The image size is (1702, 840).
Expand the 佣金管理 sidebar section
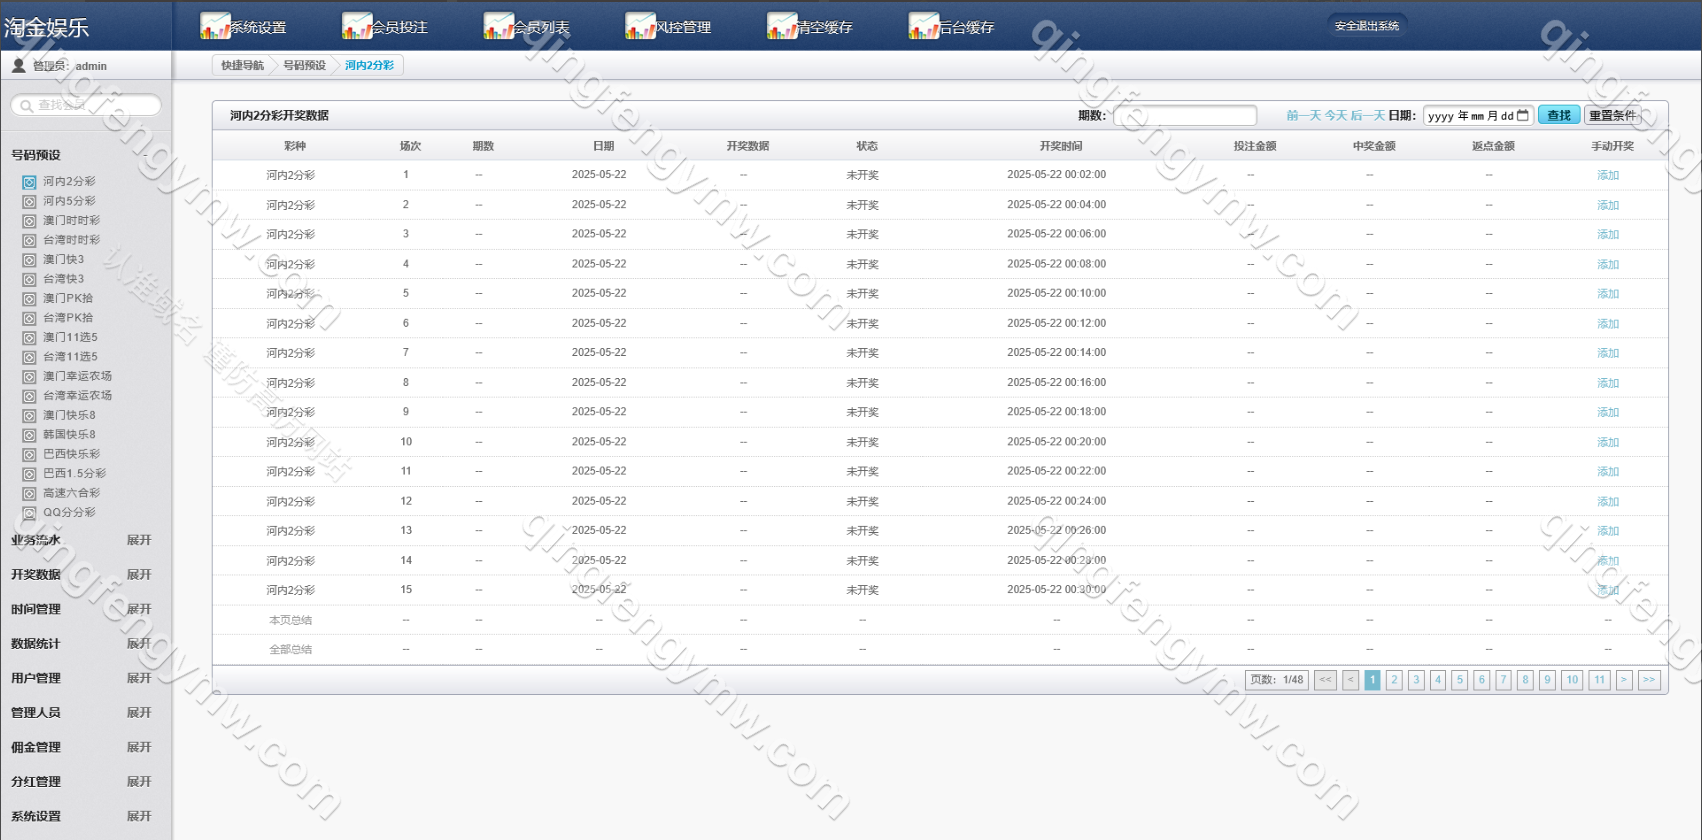point(139,747)
